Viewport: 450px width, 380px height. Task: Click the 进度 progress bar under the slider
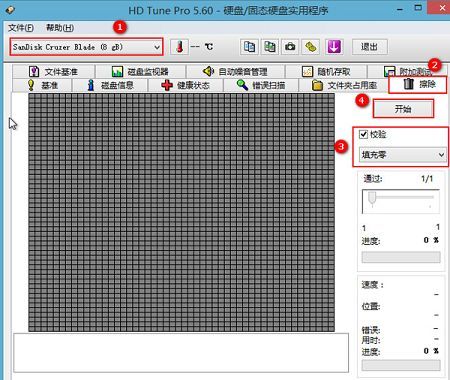[x=401, y=257]
